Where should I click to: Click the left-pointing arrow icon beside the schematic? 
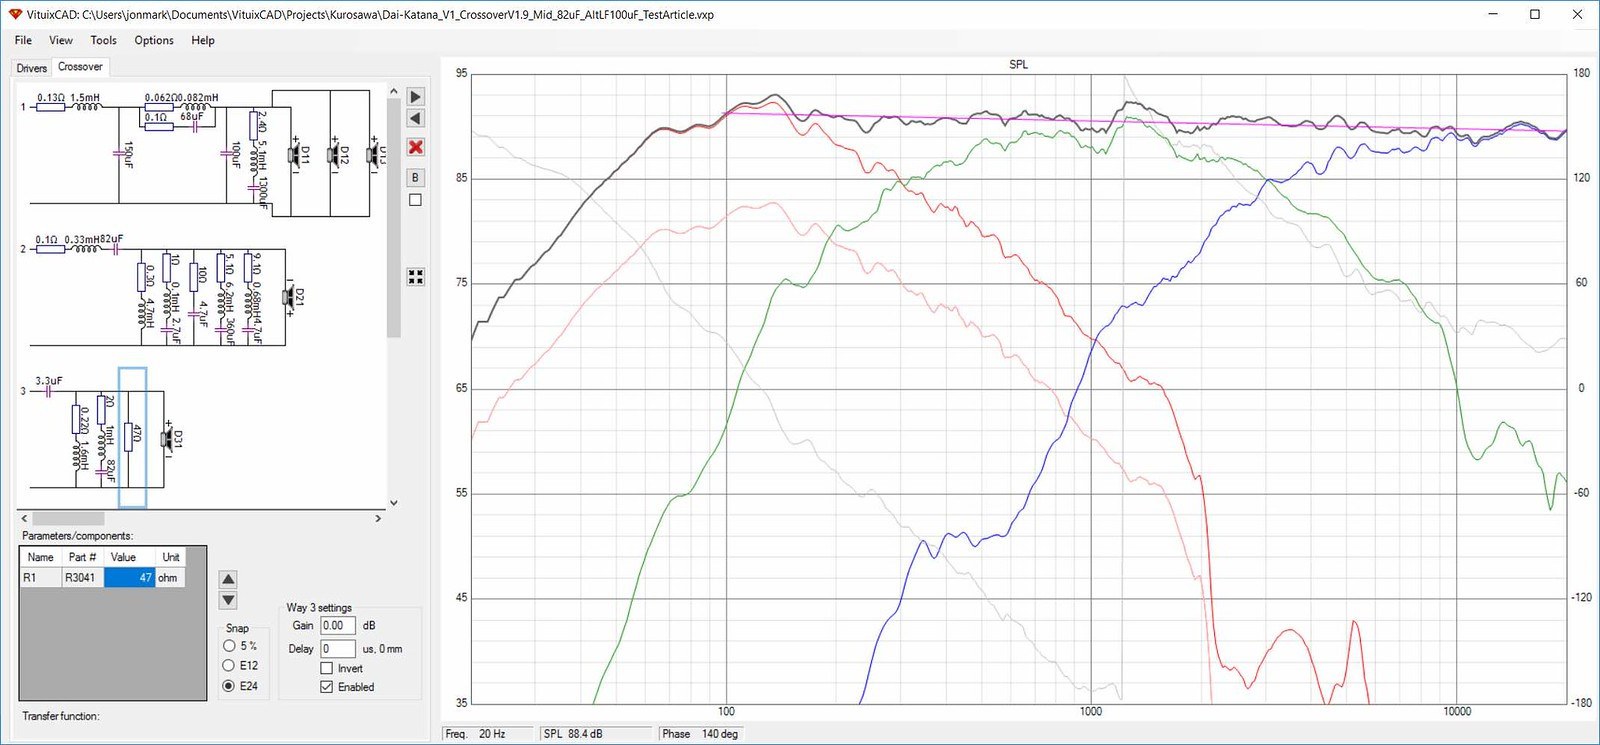tap(416, 119)
